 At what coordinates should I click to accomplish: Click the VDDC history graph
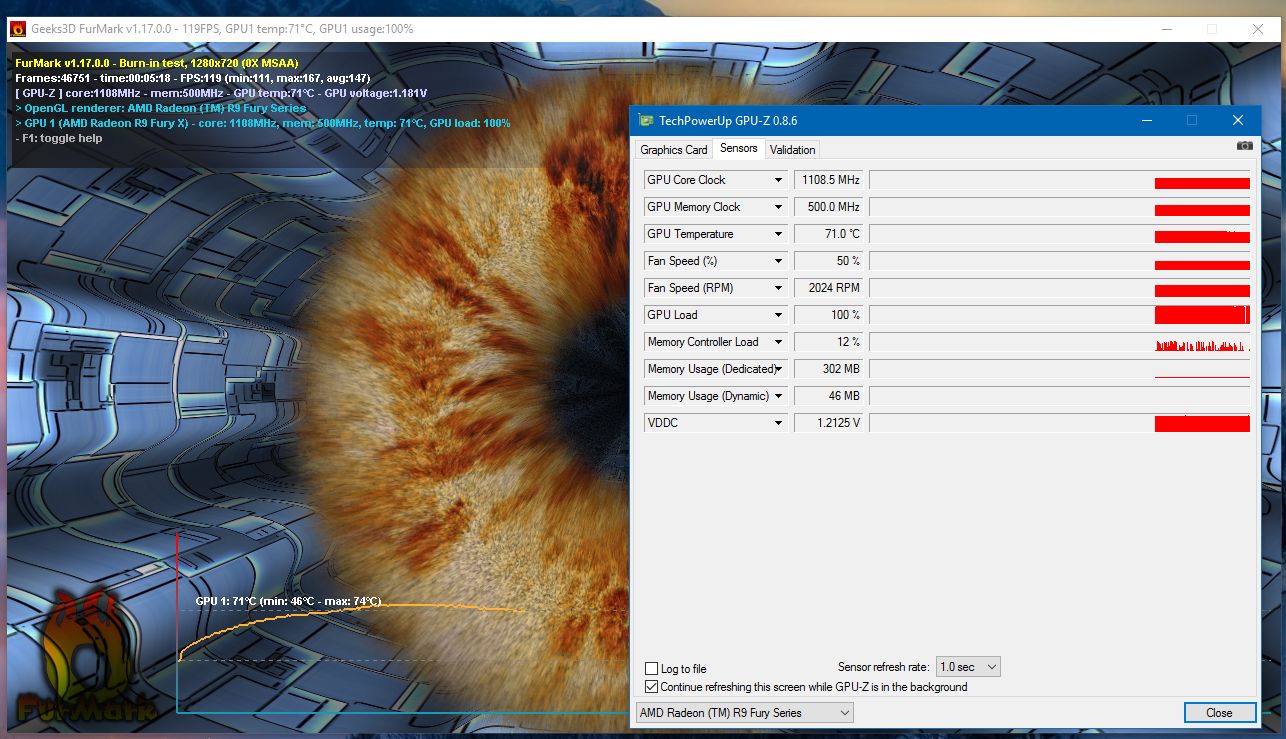click(1060, 423)
